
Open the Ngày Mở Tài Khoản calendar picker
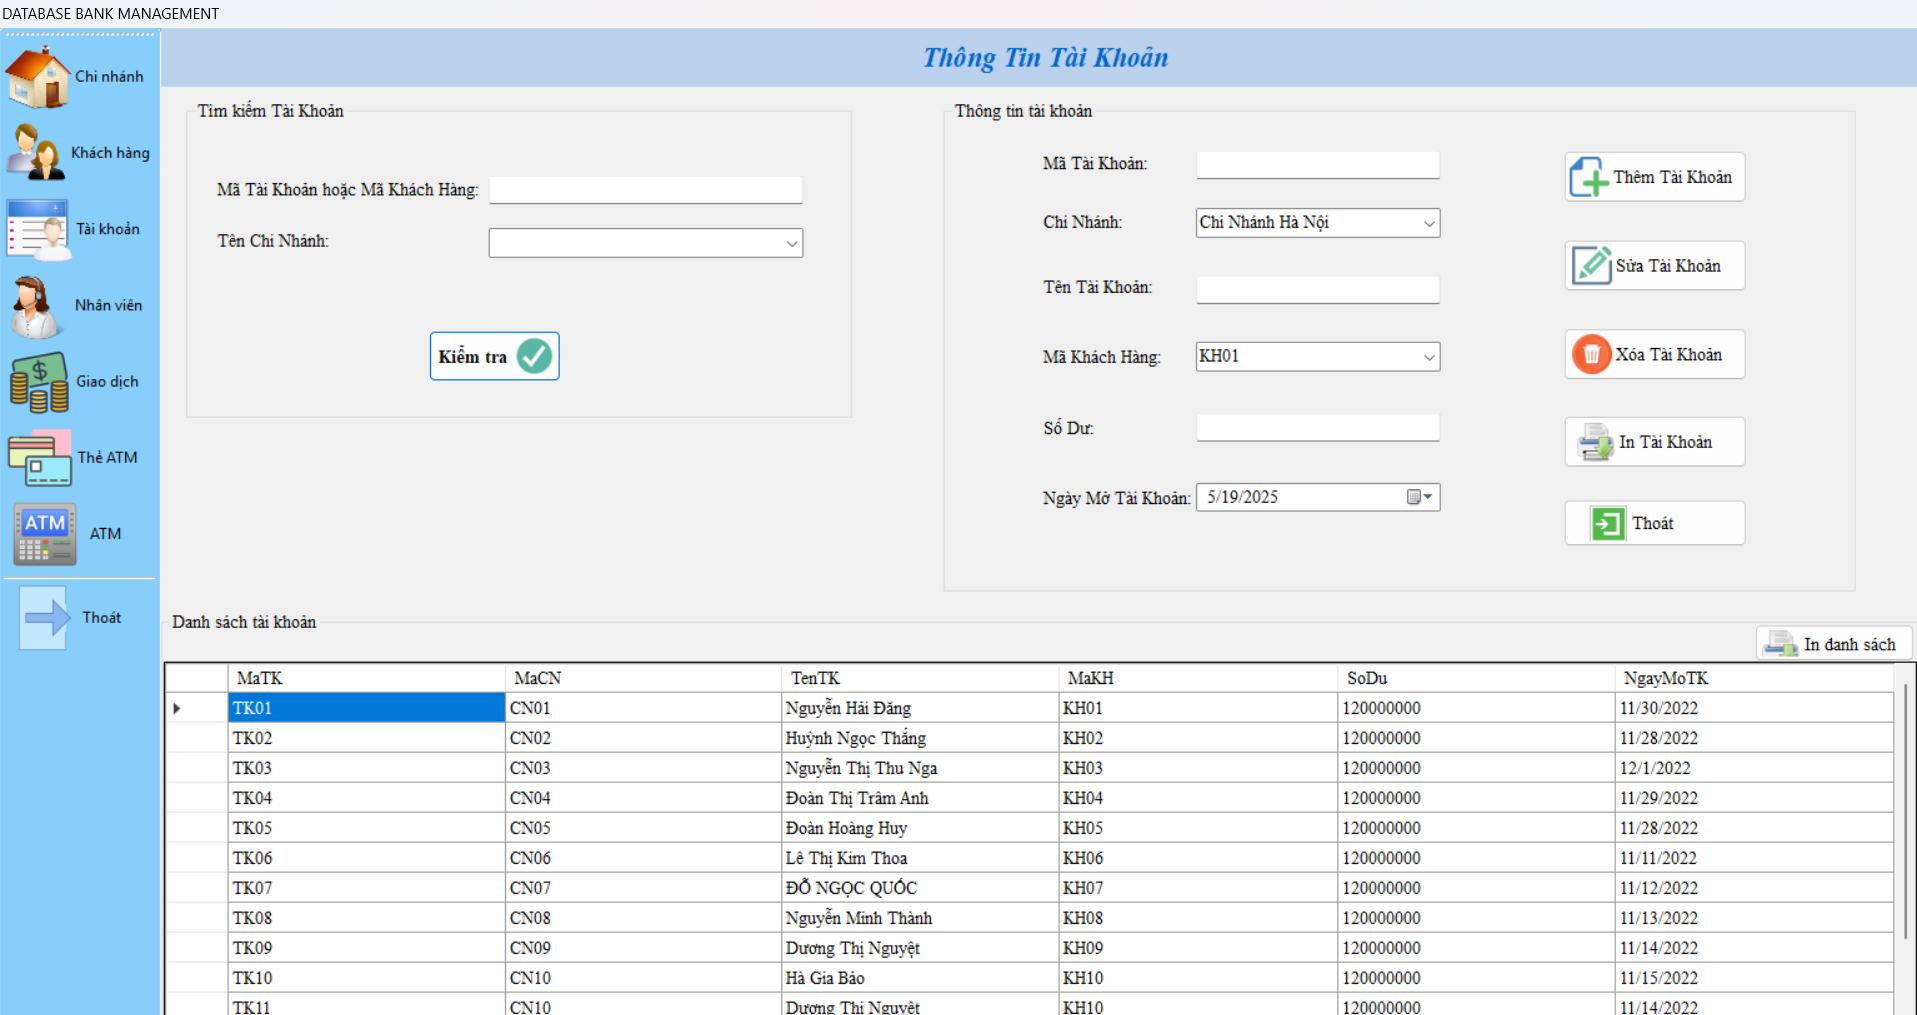point(1419,497)
